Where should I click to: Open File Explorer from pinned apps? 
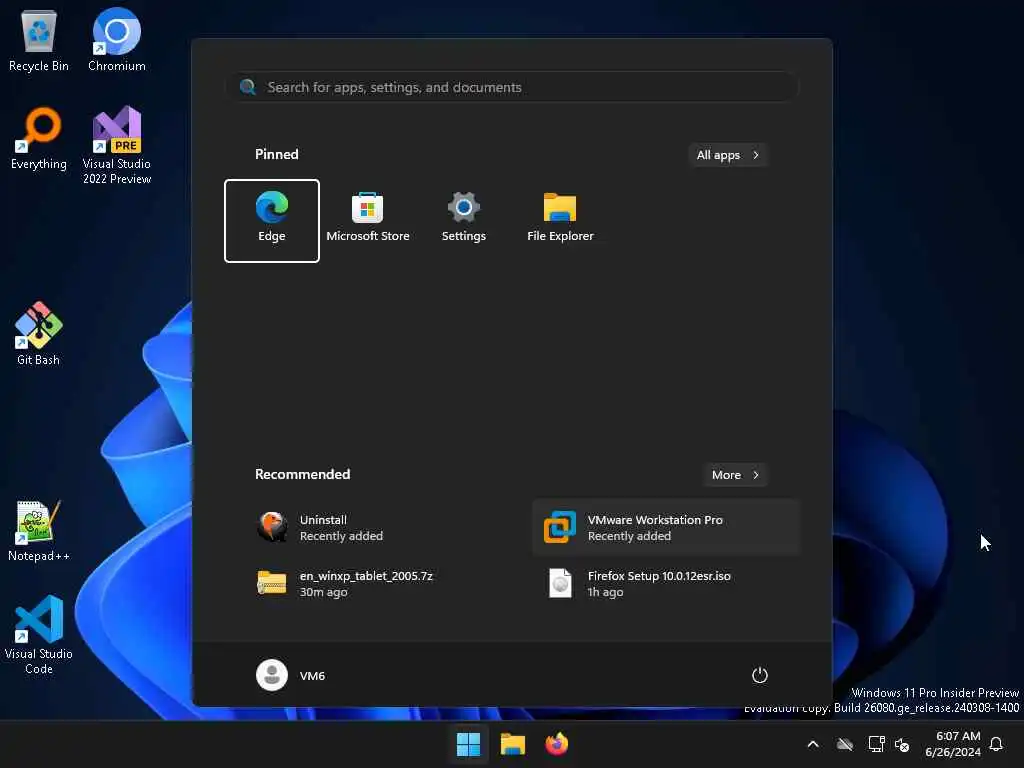pyautogui.click(x=560, y=221)
